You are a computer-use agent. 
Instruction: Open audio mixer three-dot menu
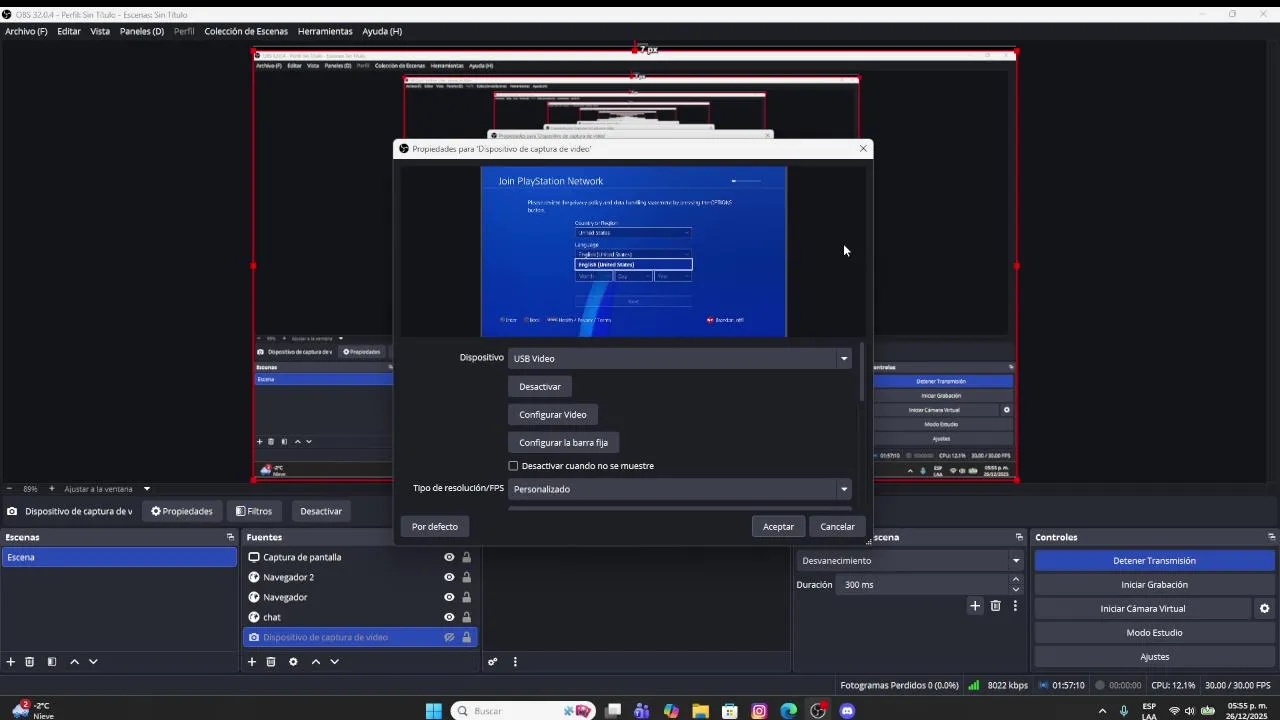[515, 662]
